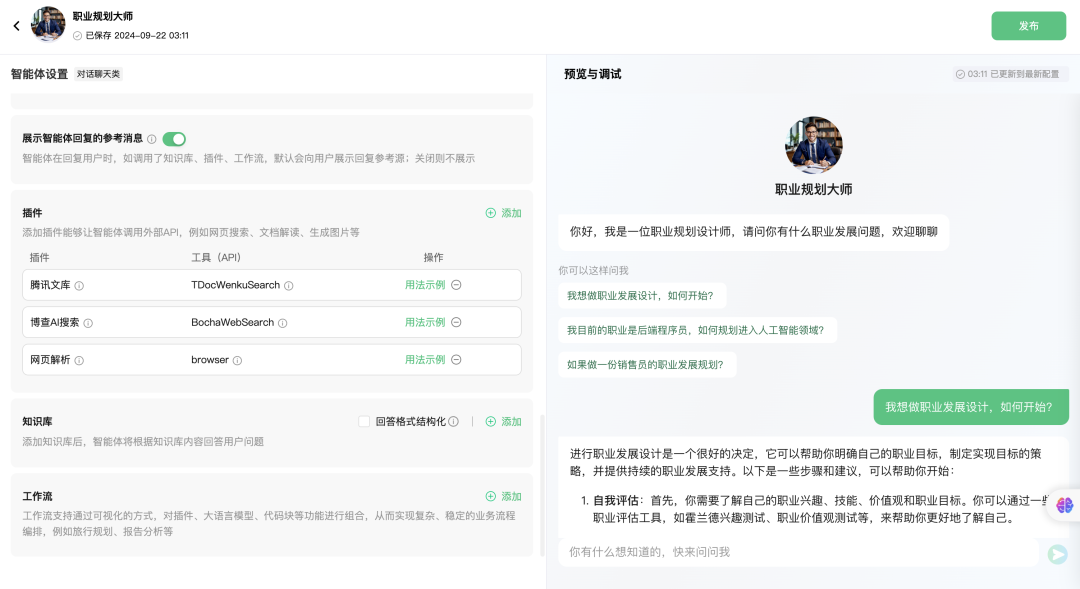Click the 已保存 2024-09-22 03:11 status
1080x589 pixels.
(x=131, y=35)
